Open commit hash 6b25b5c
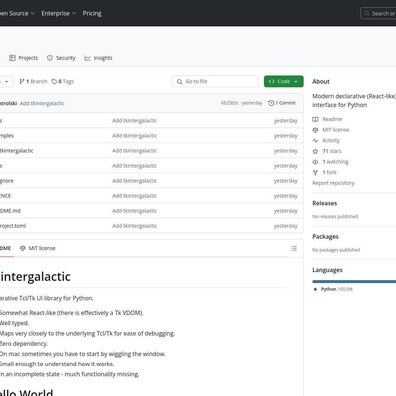Image resolution: width=396 pixels, height=396 pixels. pos(230,103)
